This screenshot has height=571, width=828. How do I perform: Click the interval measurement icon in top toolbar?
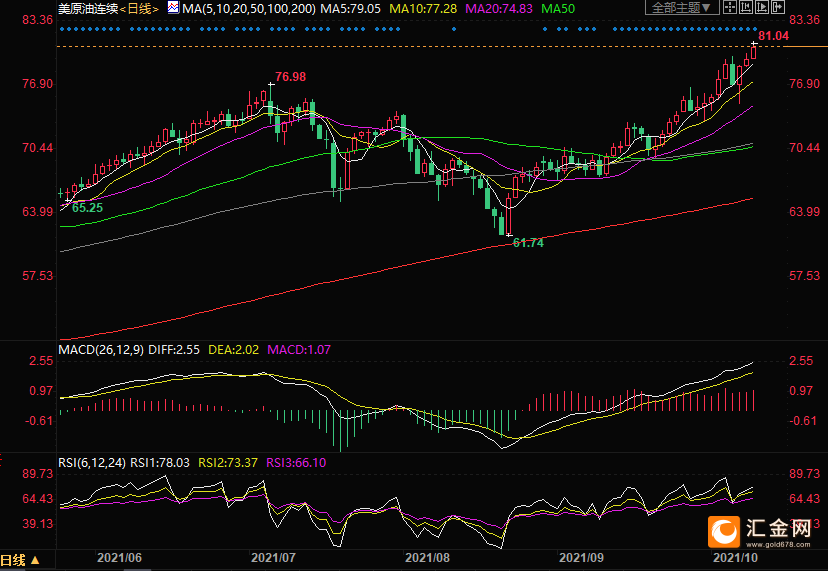pos(746,7)
